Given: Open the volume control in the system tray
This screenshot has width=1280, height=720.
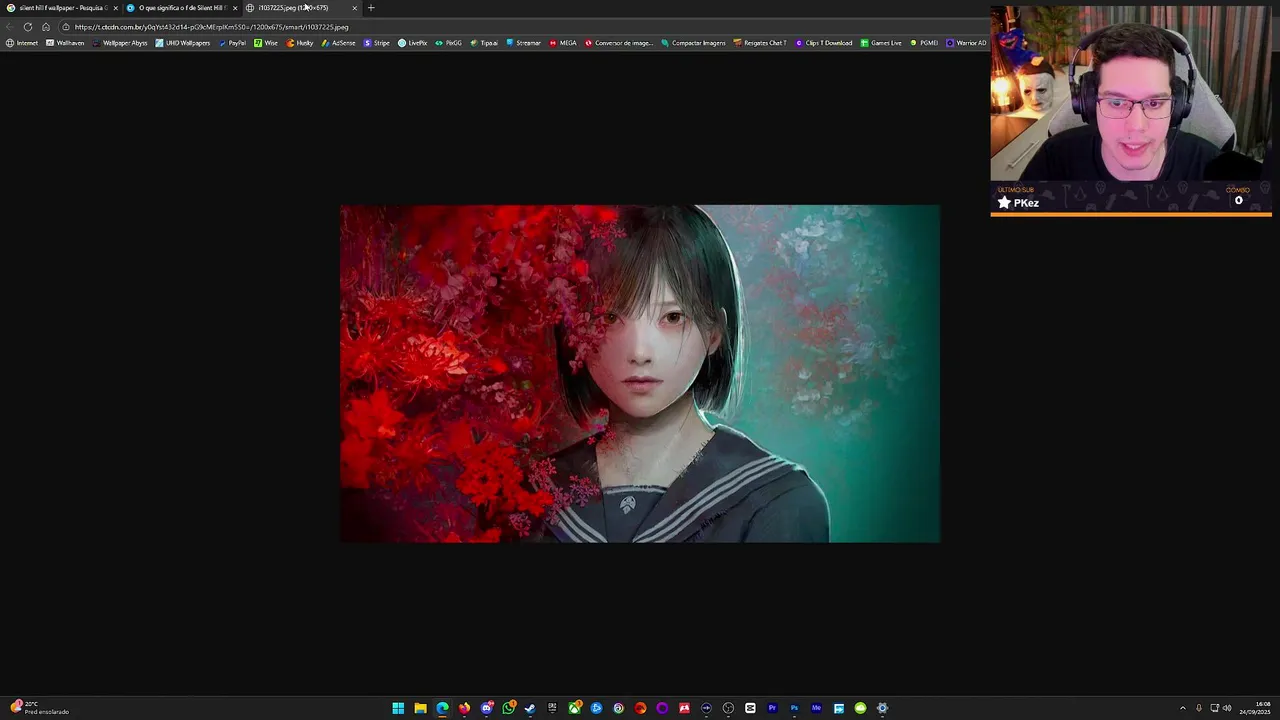Looking at the screenshot, I should tap(1227, 708).
